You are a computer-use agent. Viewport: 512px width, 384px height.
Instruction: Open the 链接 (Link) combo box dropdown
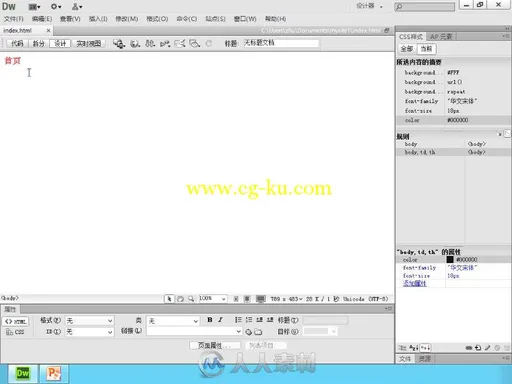point(239,331)
